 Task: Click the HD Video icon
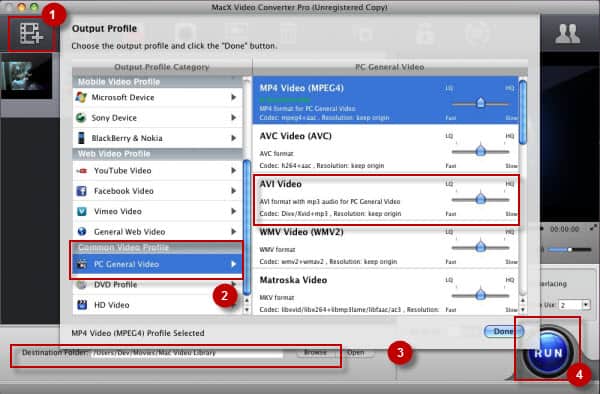tap(82, 305)
